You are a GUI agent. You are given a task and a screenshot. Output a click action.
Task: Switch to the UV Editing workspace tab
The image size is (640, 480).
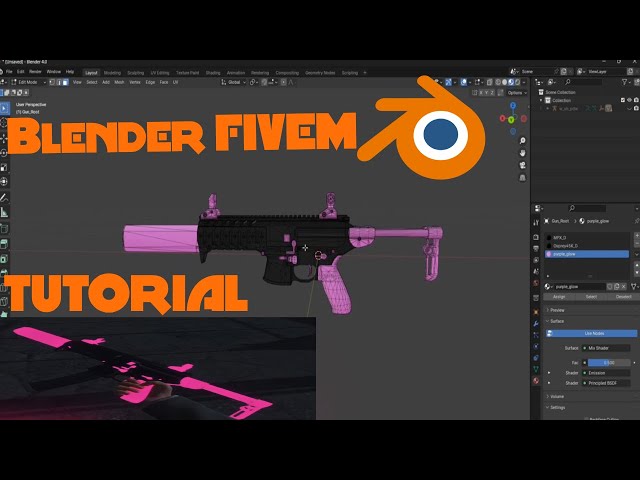160,73
